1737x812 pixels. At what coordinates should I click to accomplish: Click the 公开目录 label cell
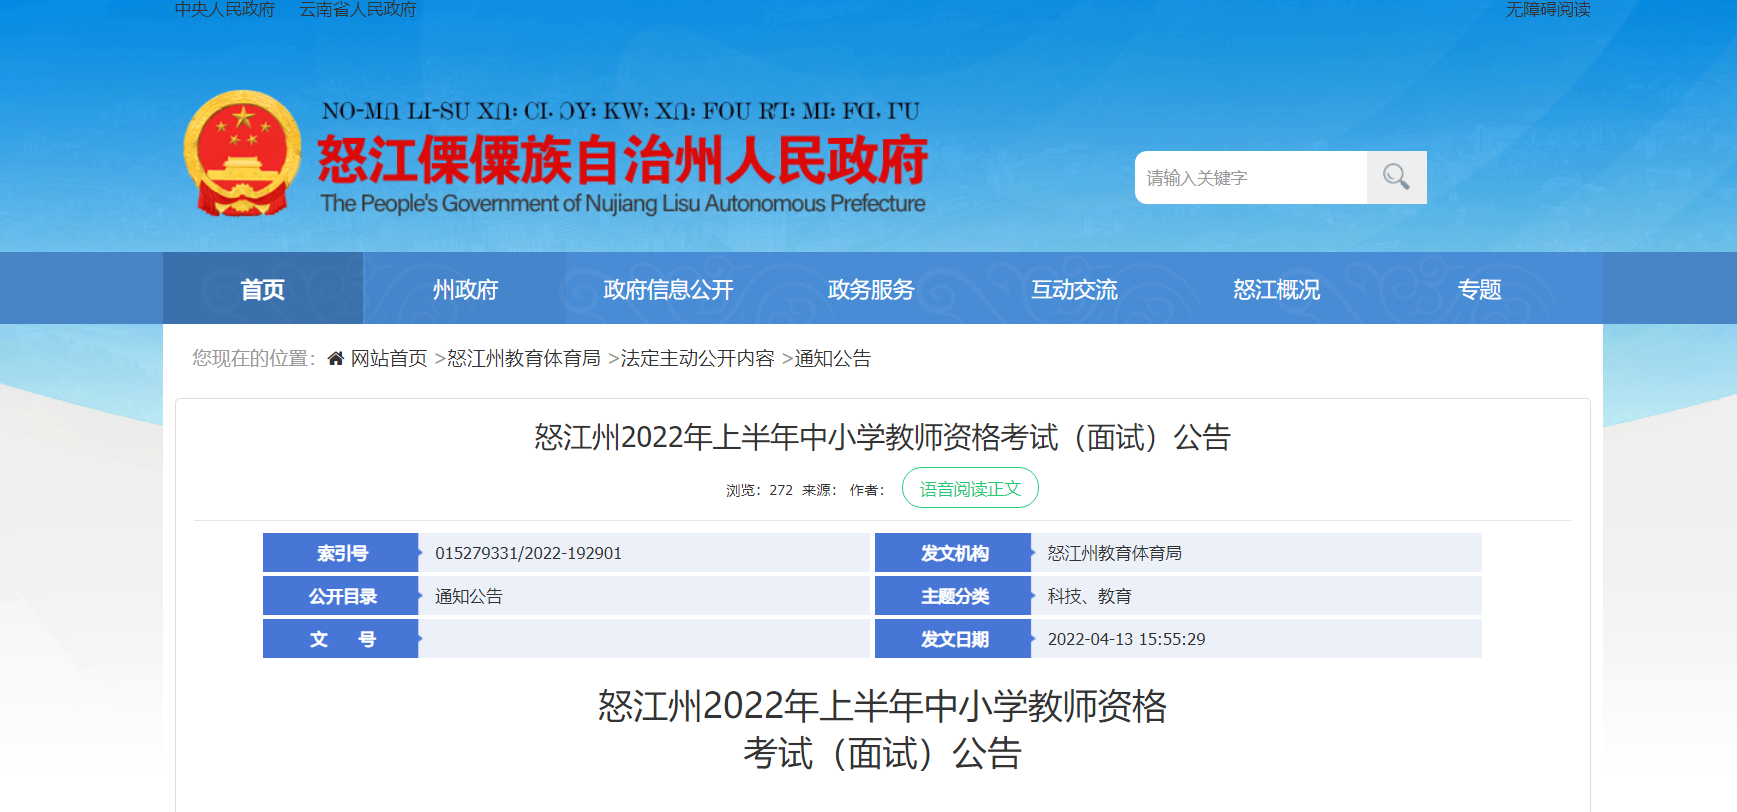point(341,596)
